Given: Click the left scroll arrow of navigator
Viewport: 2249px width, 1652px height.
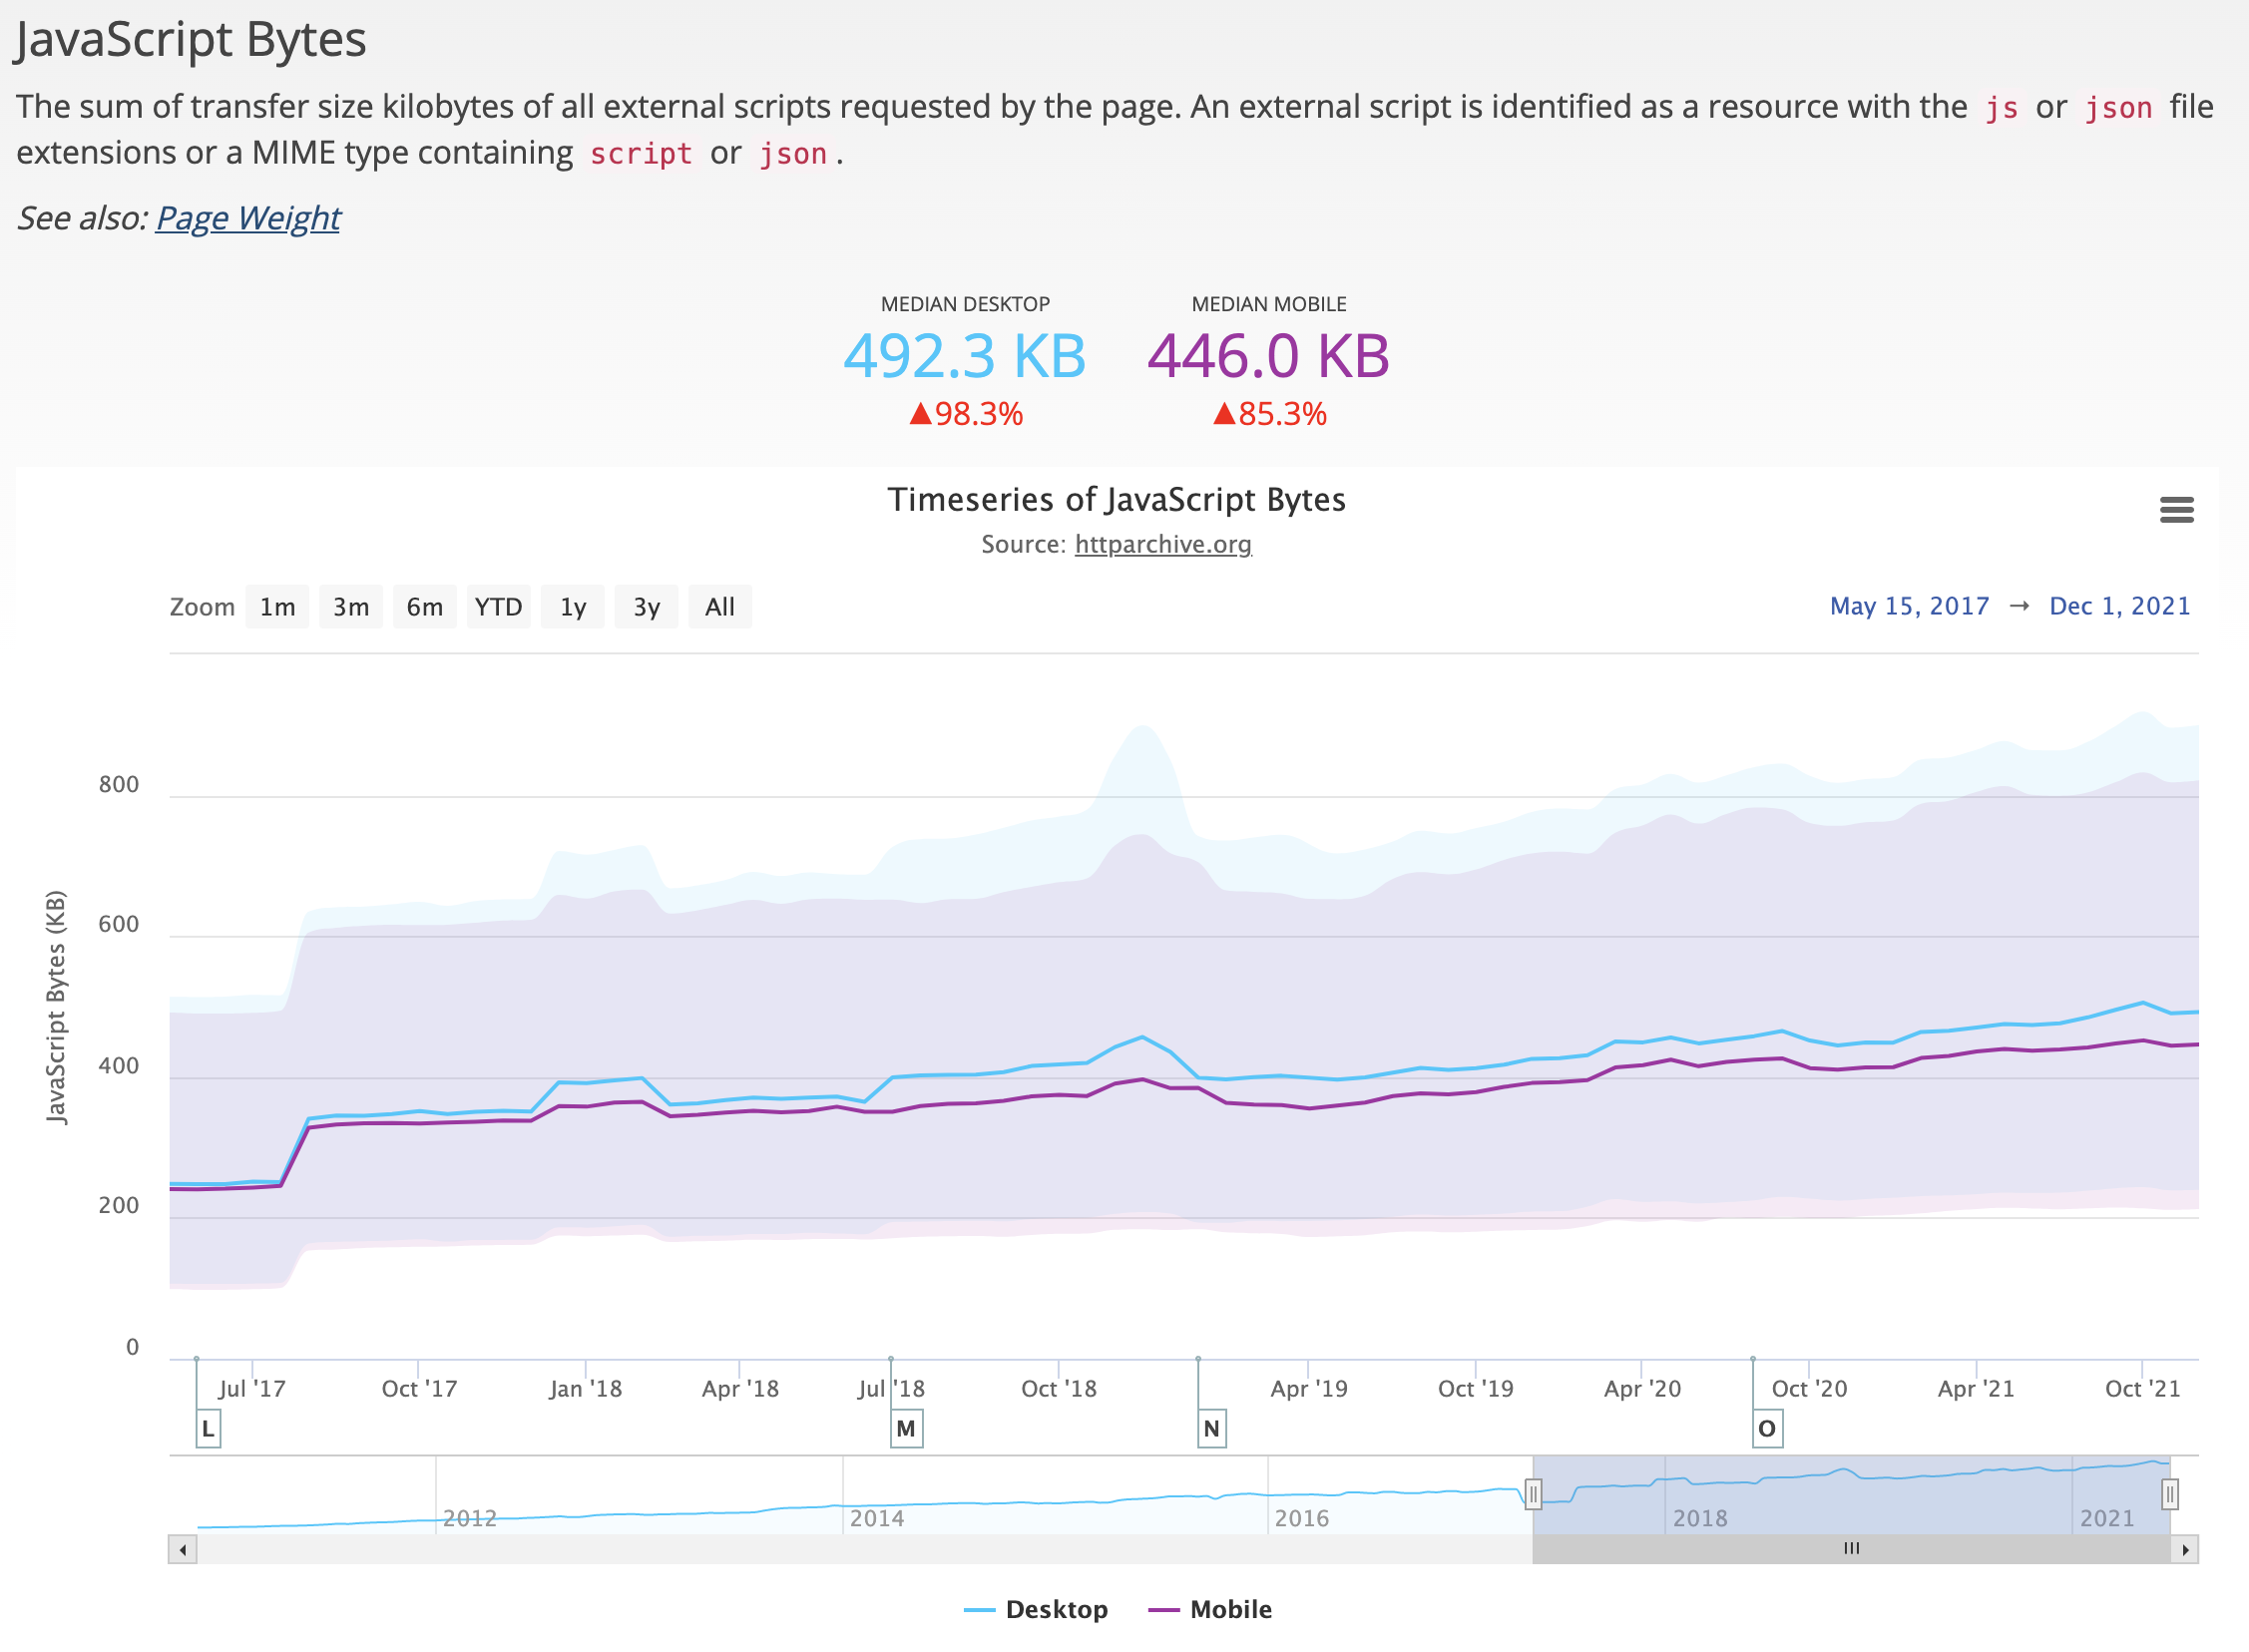Looking at the screenshot, I should (182, 1550).
